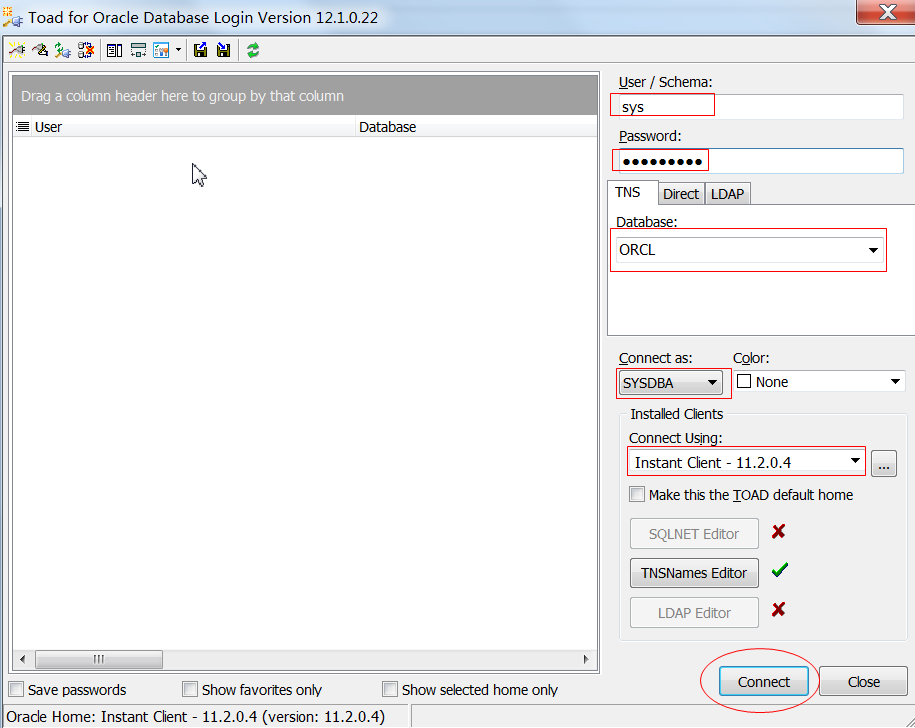Toggle the detail panel layout icon
915x728 pixels.
click(x=114, y=51)
